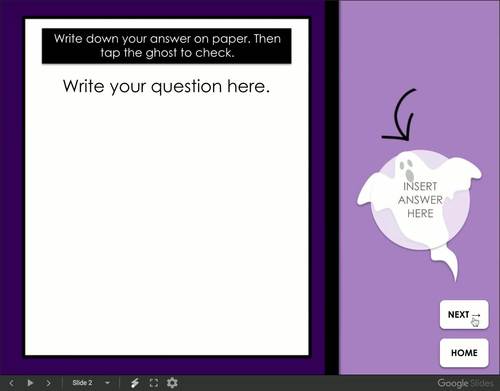Start the slideshow play button
The image size is (500, 391).
(x=30, y=383)
